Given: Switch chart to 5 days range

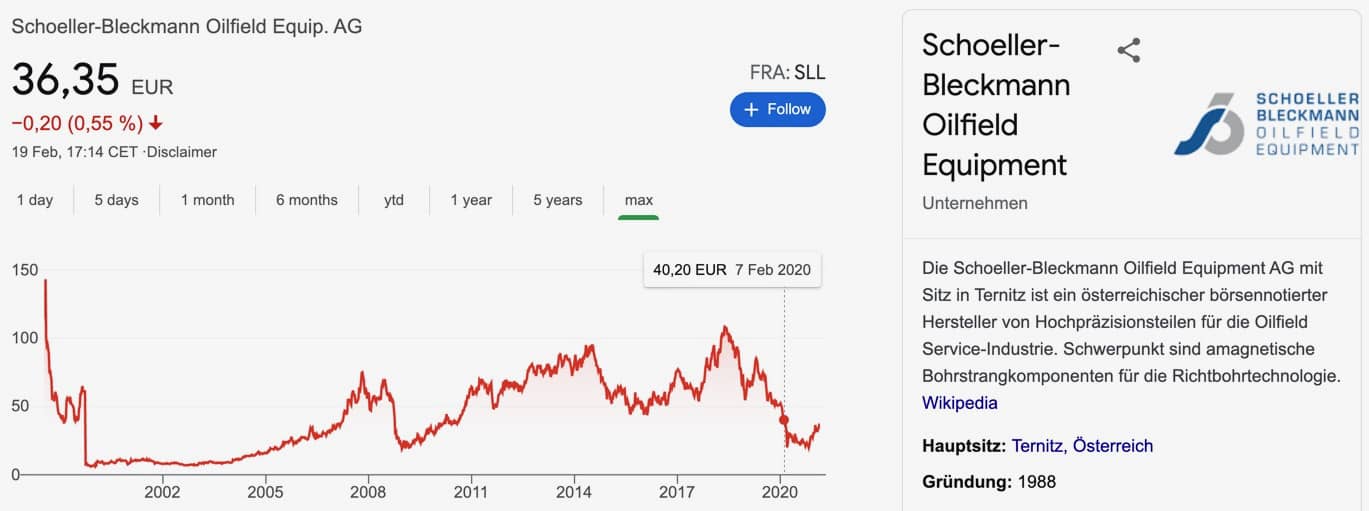Looking at the screenshot, I should click(117, 200).
